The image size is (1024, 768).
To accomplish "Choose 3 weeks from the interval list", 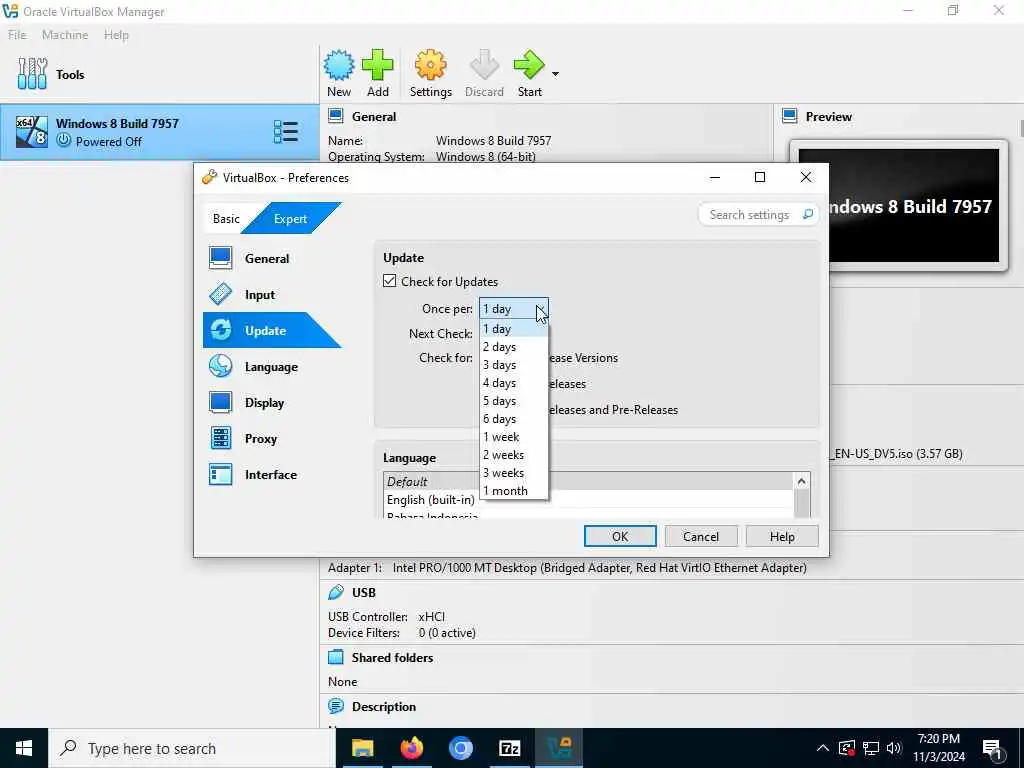I will tap(514, 472).
